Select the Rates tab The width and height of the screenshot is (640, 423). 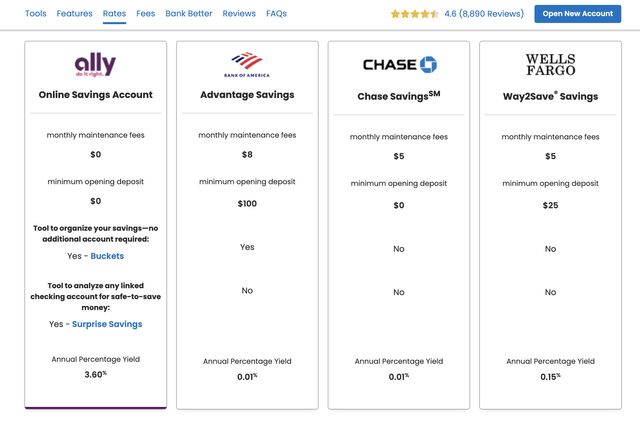pyautogui.click(x=114, y=14)
